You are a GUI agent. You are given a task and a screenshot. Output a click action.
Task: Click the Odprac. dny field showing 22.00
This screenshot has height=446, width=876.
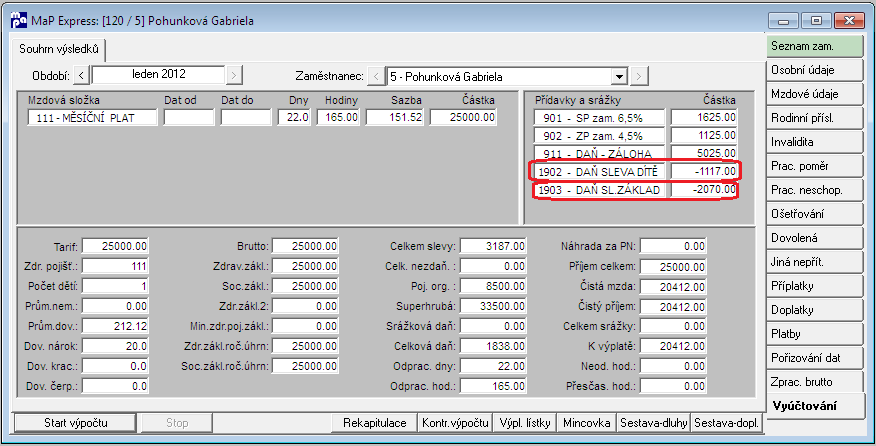493,367
